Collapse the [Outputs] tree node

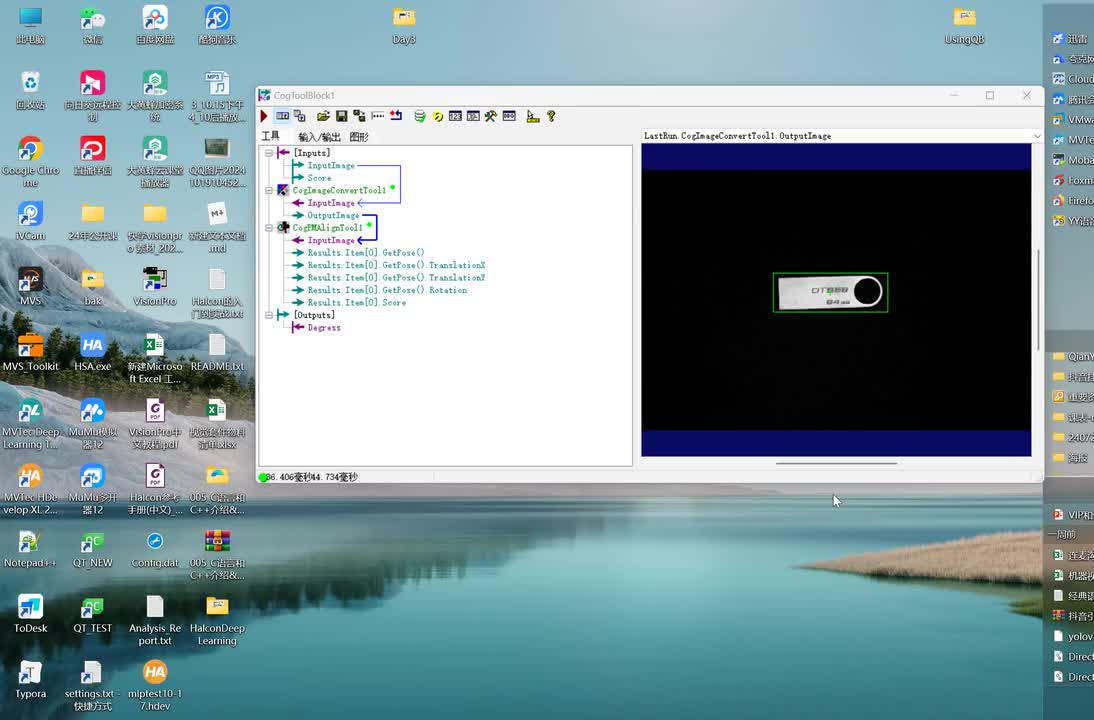pyautogui.click(x=269, y=315)
